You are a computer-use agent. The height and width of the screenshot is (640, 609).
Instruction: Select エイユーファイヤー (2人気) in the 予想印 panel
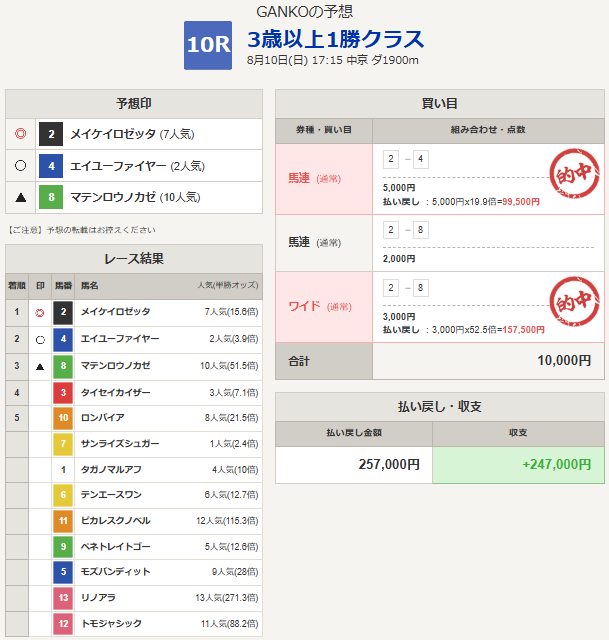coord(138,166)
